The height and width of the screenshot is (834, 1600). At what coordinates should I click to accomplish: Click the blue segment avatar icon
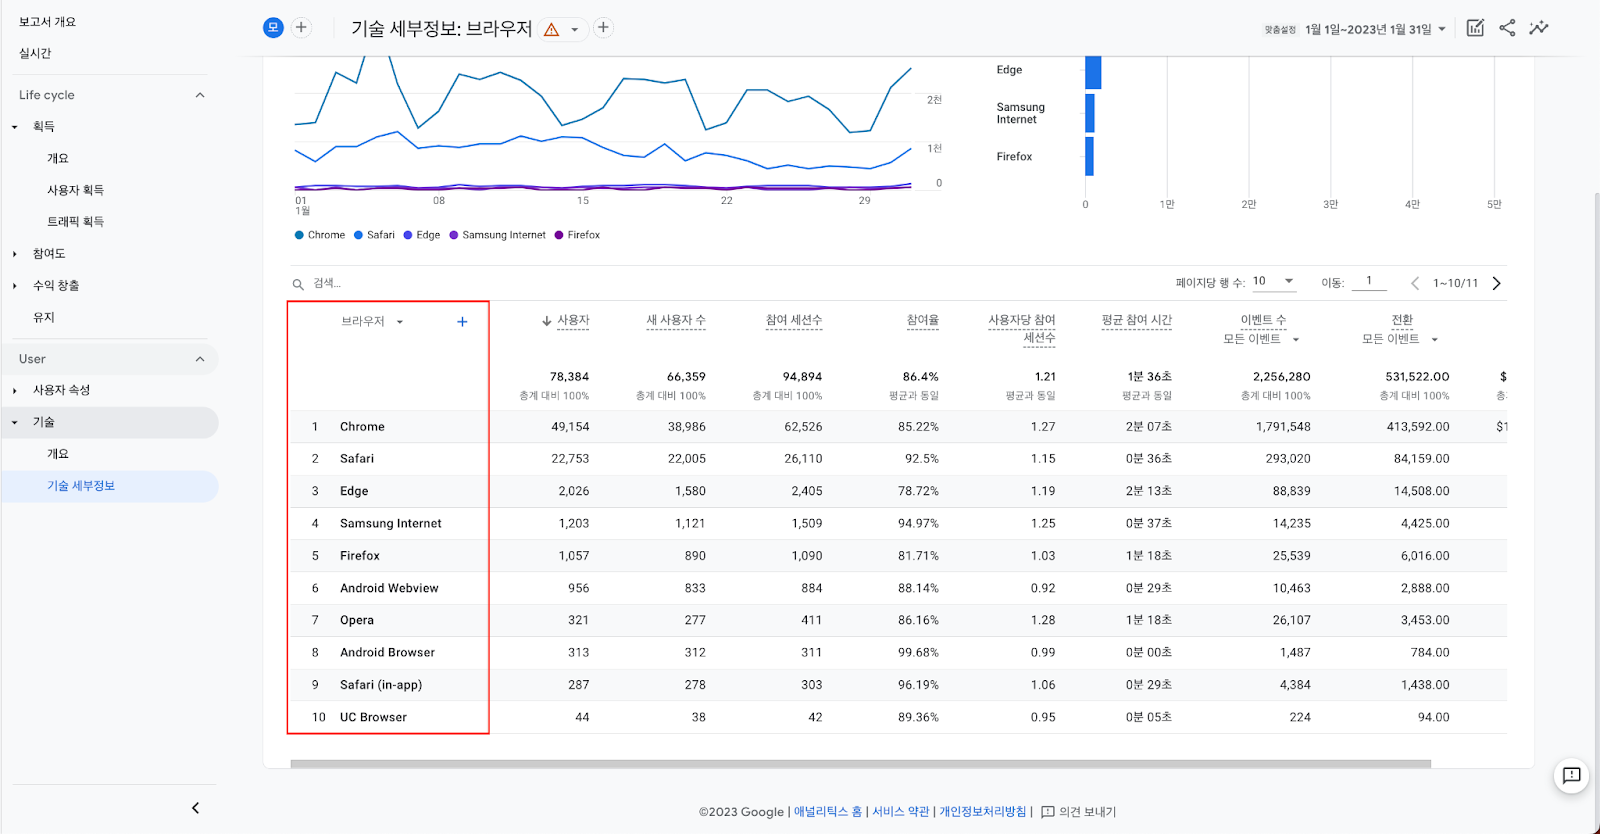point(273,28)
